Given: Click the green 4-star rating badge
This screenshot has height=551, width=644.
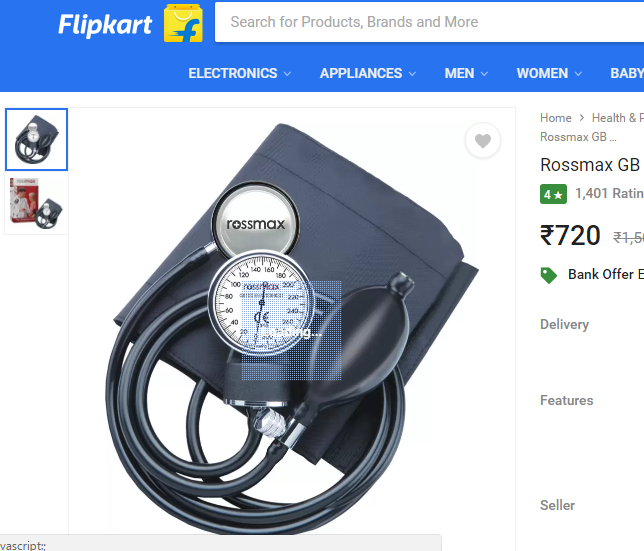Looking at the screenshot, I should pos(553,194).
